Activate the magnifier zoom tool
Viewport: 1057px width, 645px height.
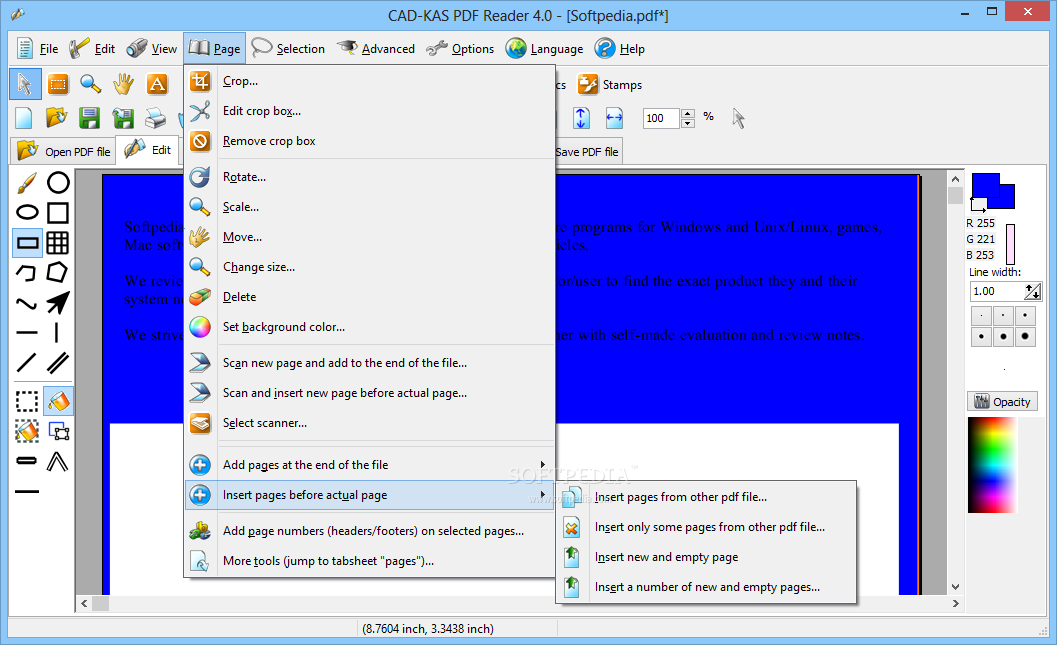[90, 84]
